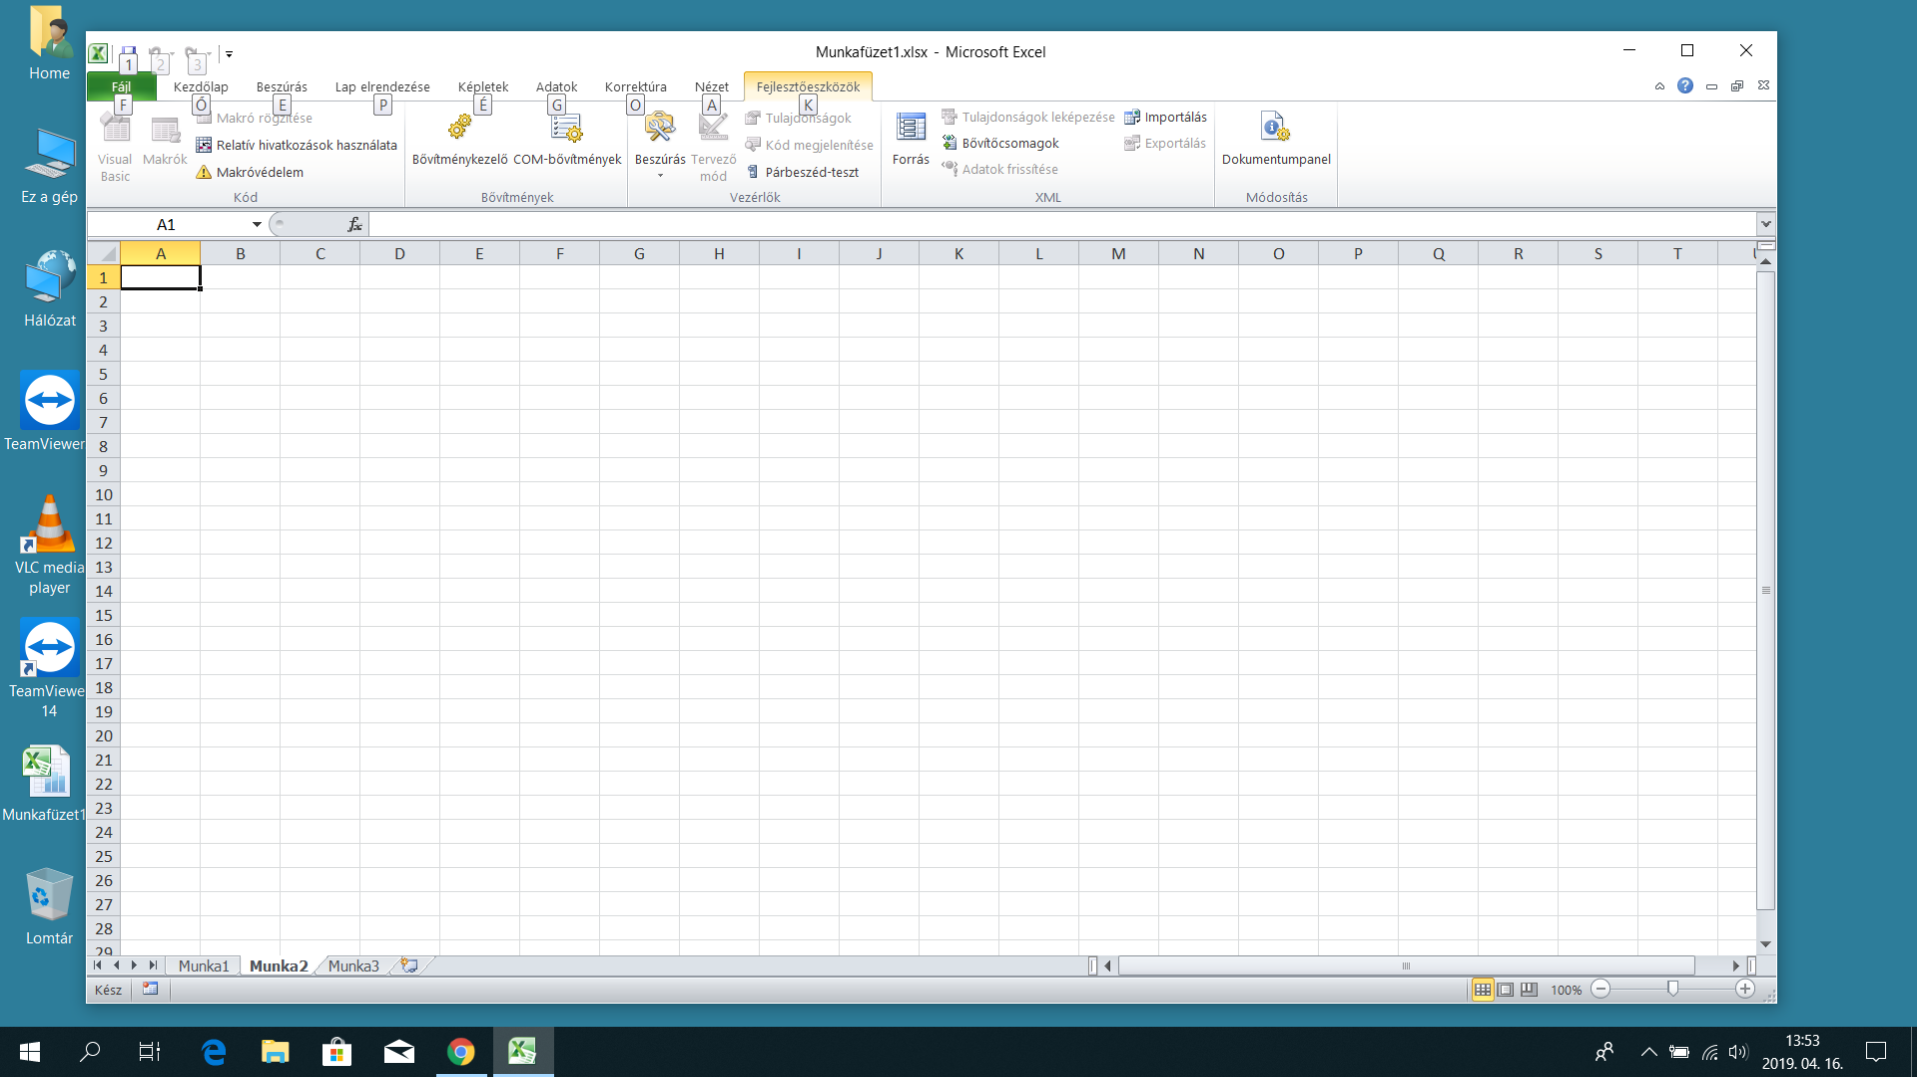Insert a new worksheet tab
This screenshot has height=1080, width=1920.
(x=409, y=966)
